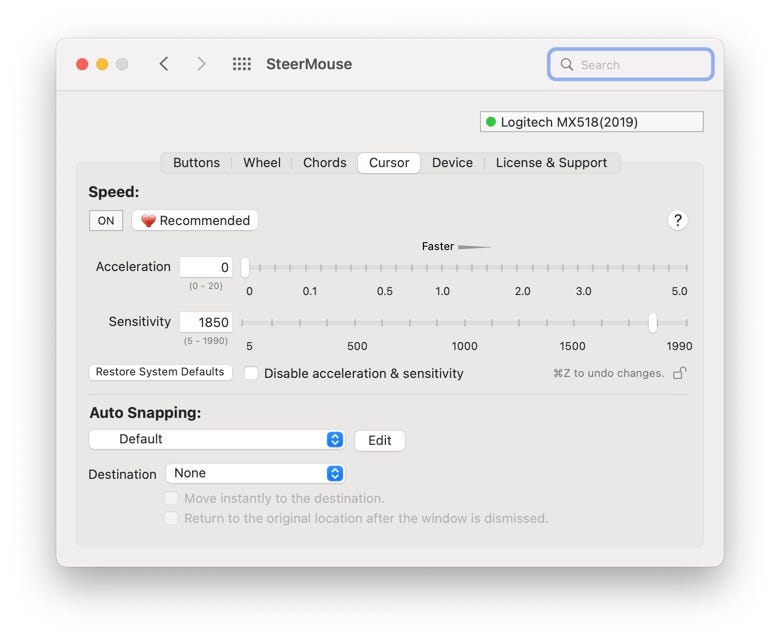Go forward with the right chevron
This screenshot has height=641, width=780.
200,64
